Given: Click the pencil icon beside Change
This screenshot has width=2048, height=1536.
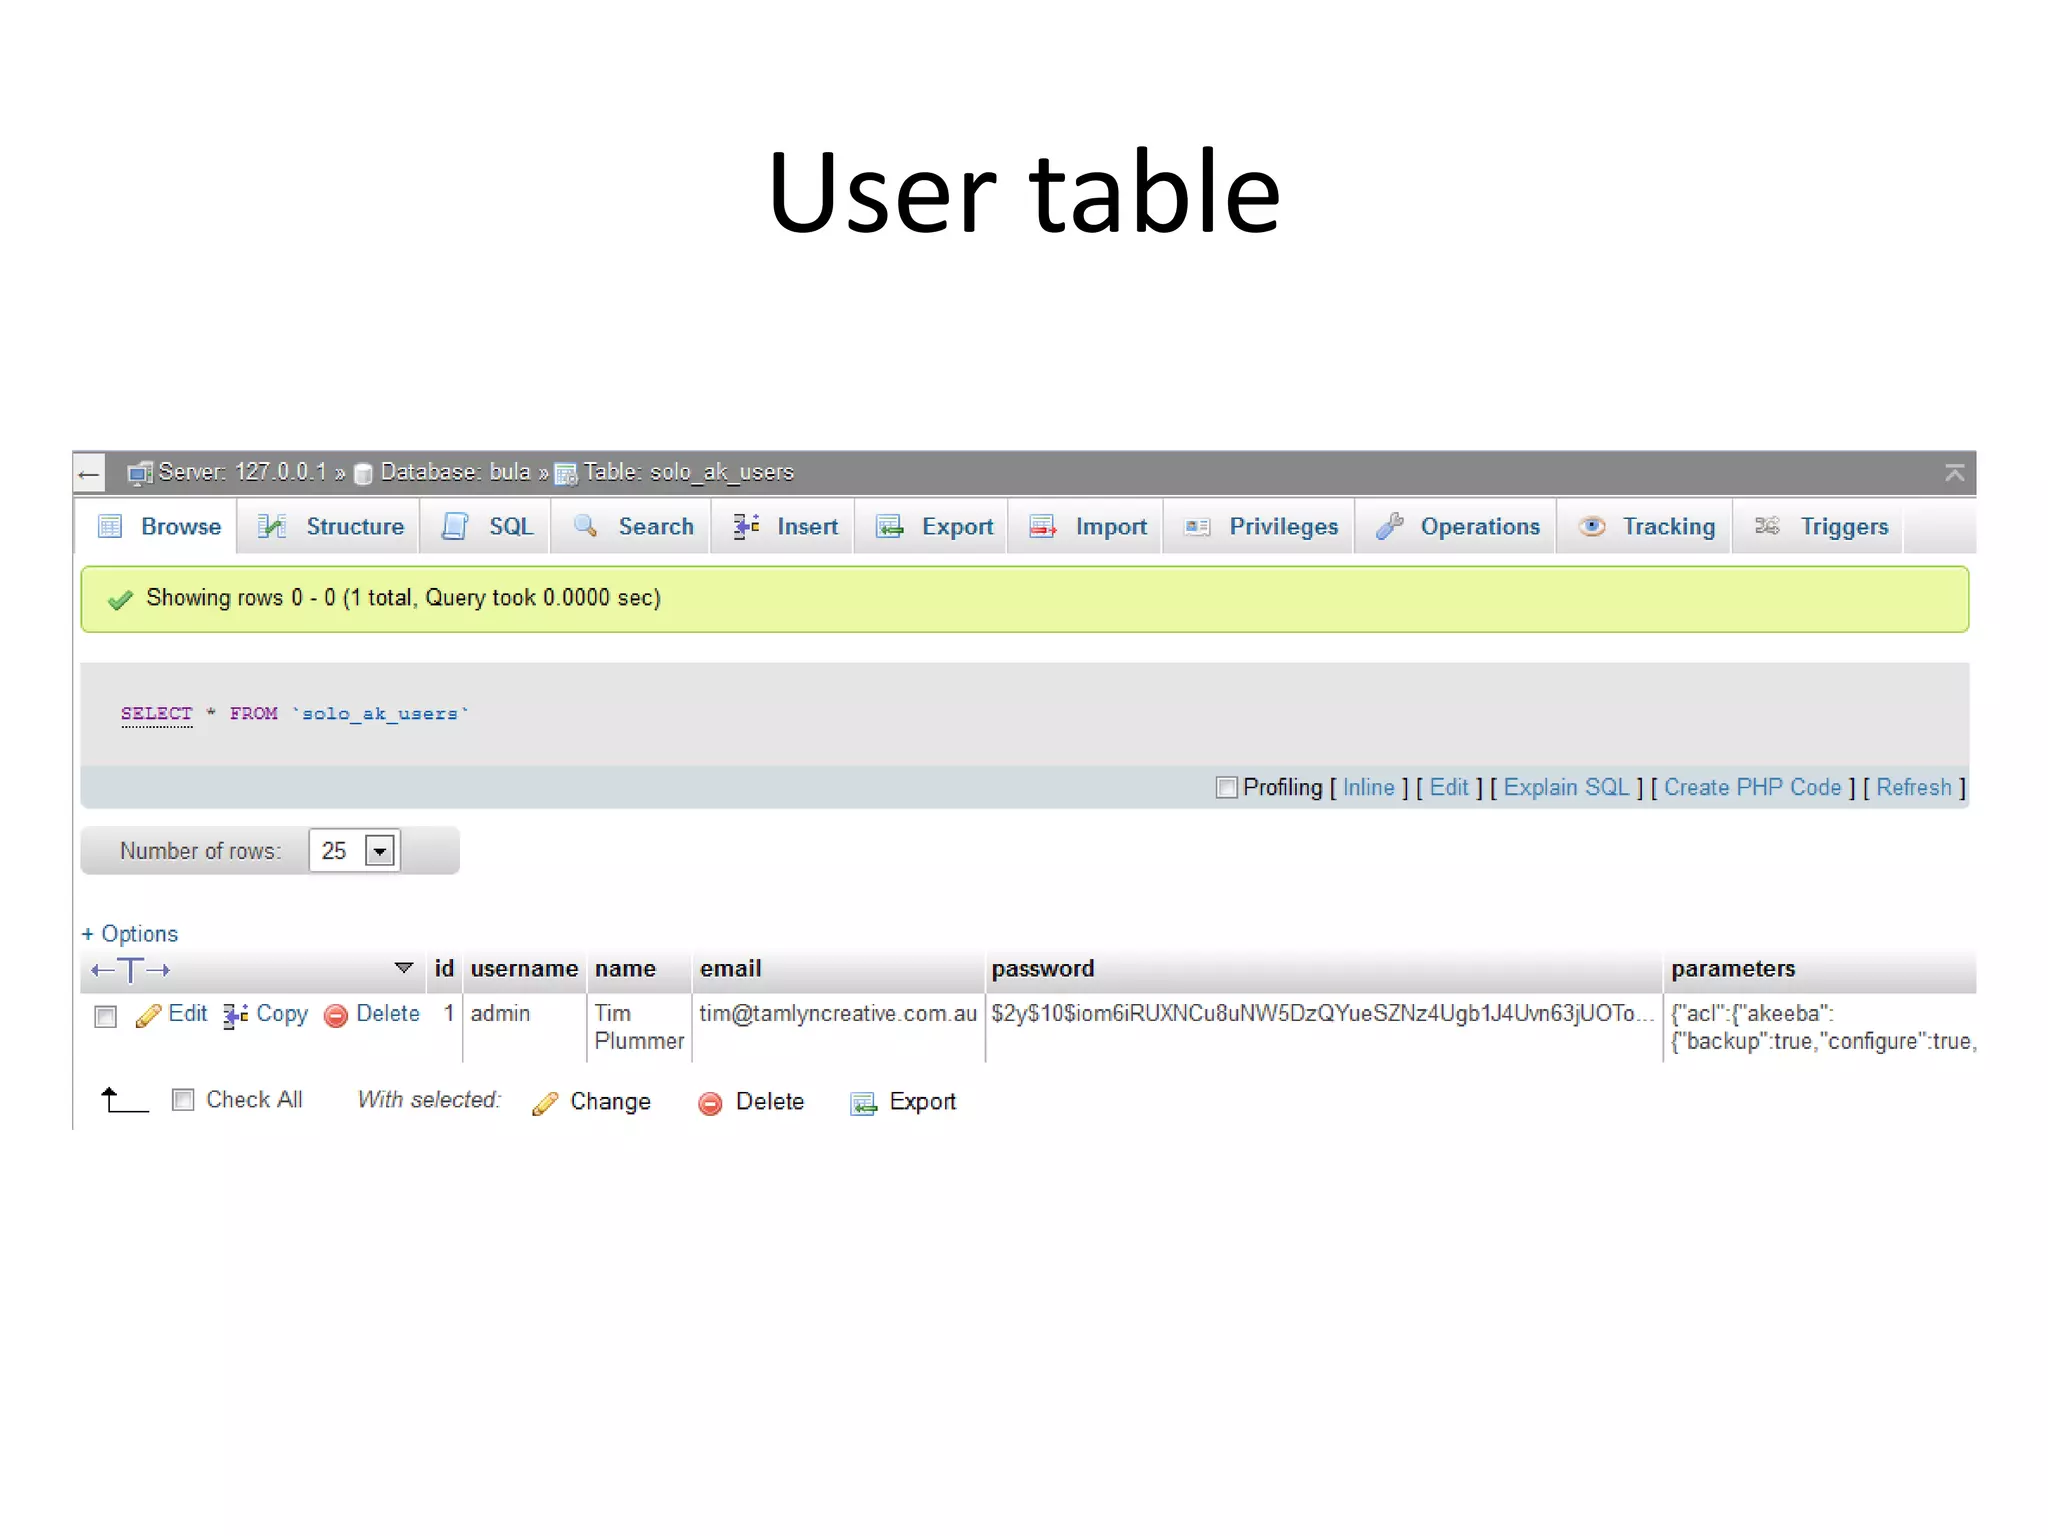Looking at the screenshot, I should coord(545,1103).
